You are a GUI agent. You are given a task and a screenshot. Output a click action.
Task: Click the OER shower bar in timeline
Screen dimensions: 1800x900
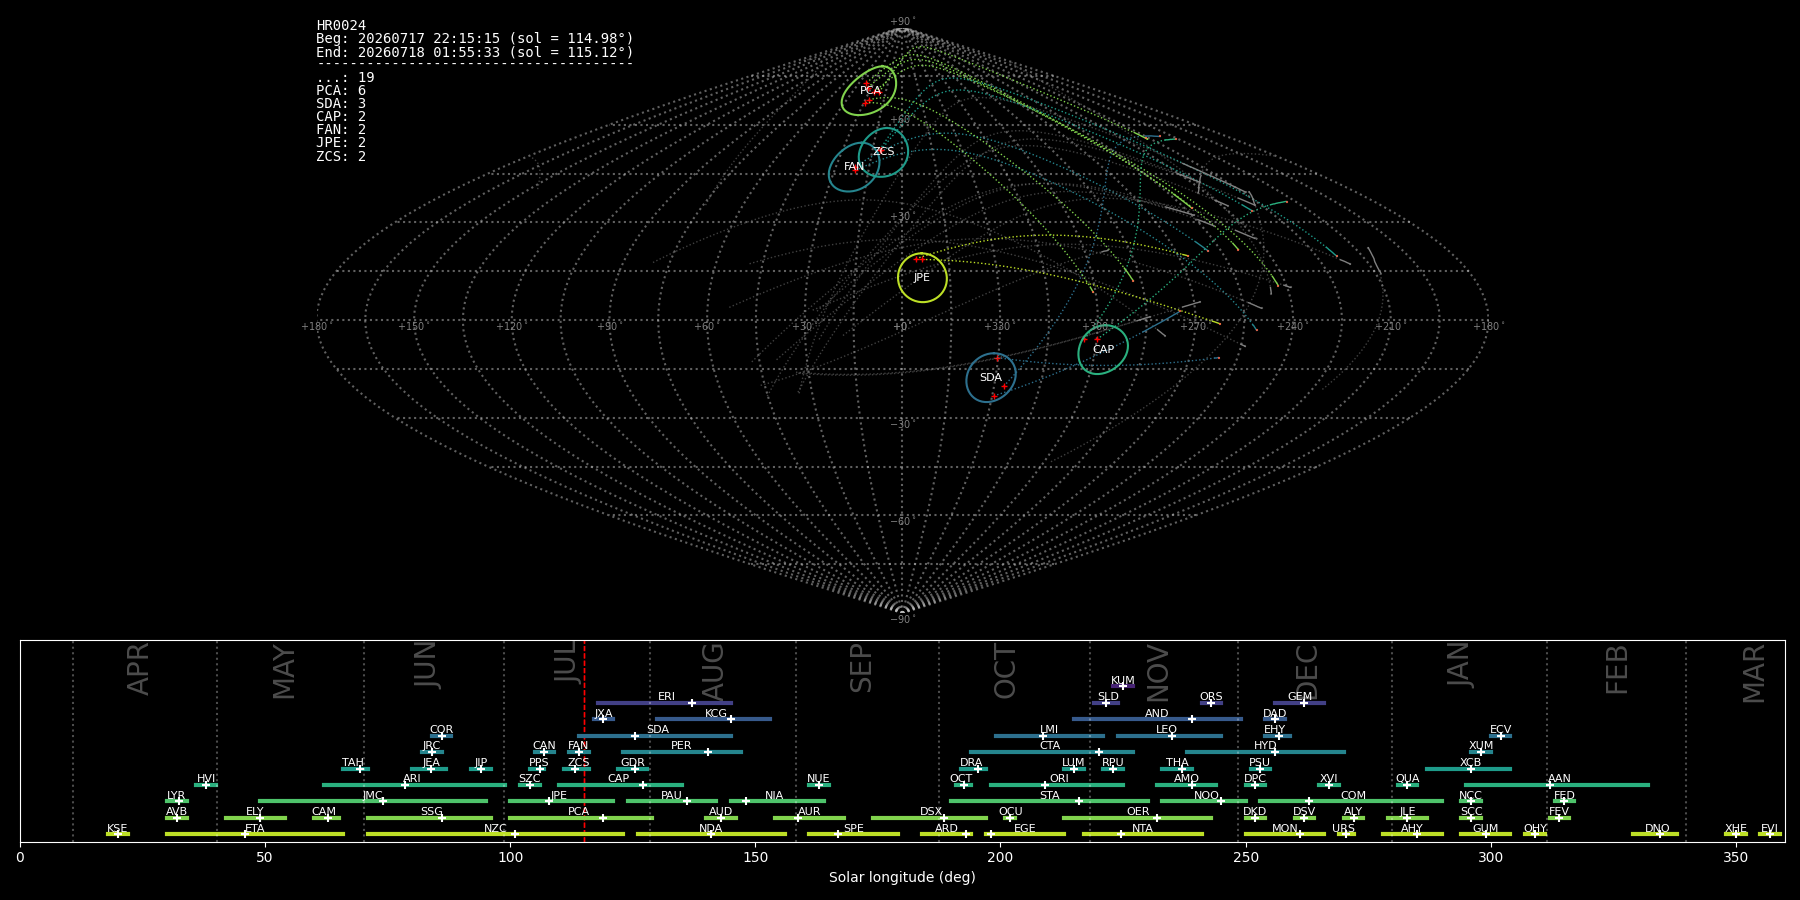tap(1137, 818)
